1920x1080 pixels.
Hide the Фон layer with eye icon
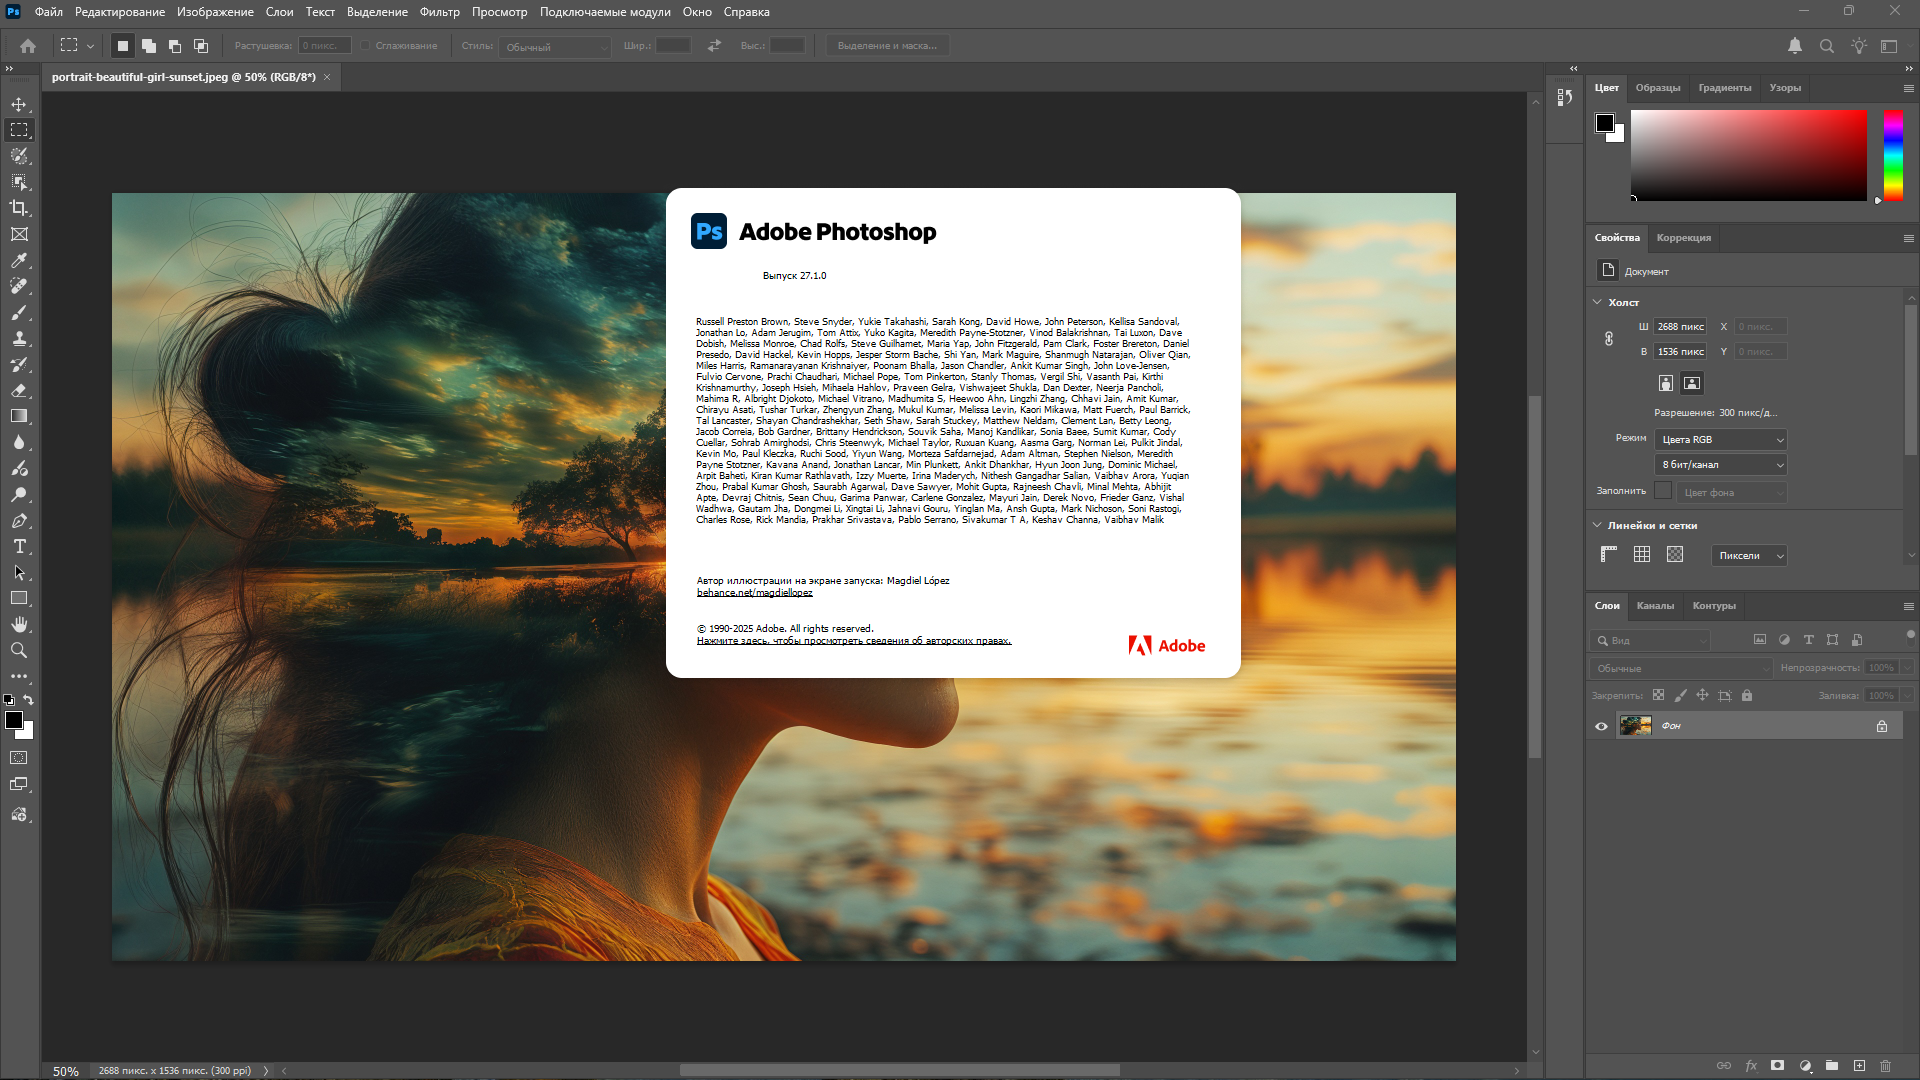tap(1601, 726)
